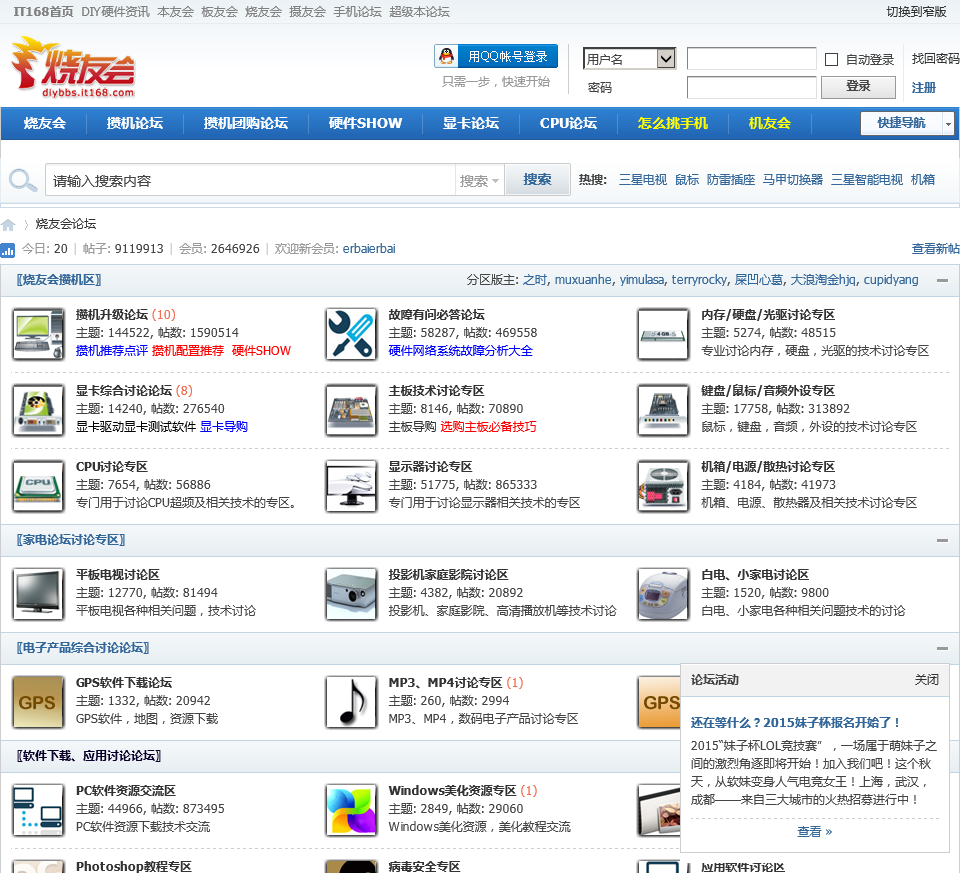
Task: Select 烧友会 in the blue nav bar
Action: click(45, 123)
